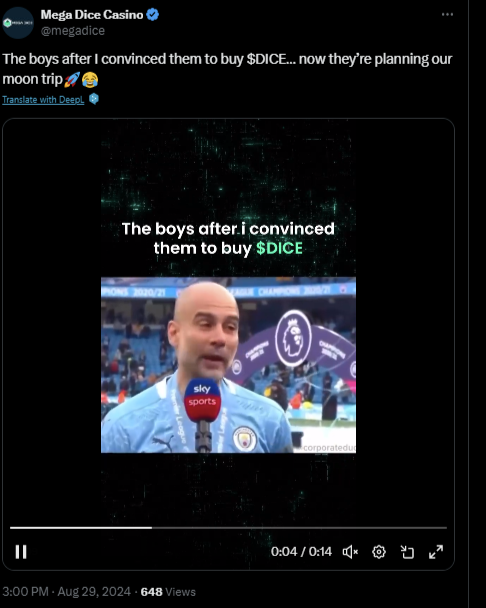The image size is (486, 608).
Task: Click the Mega Dice Casino display name
Action: click(x=92, y=15)
